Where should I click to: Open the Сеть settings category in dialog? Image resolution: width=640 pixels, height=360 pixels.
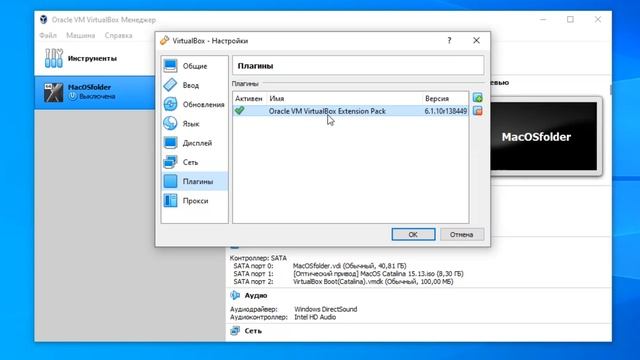click(x=194, y=162)
